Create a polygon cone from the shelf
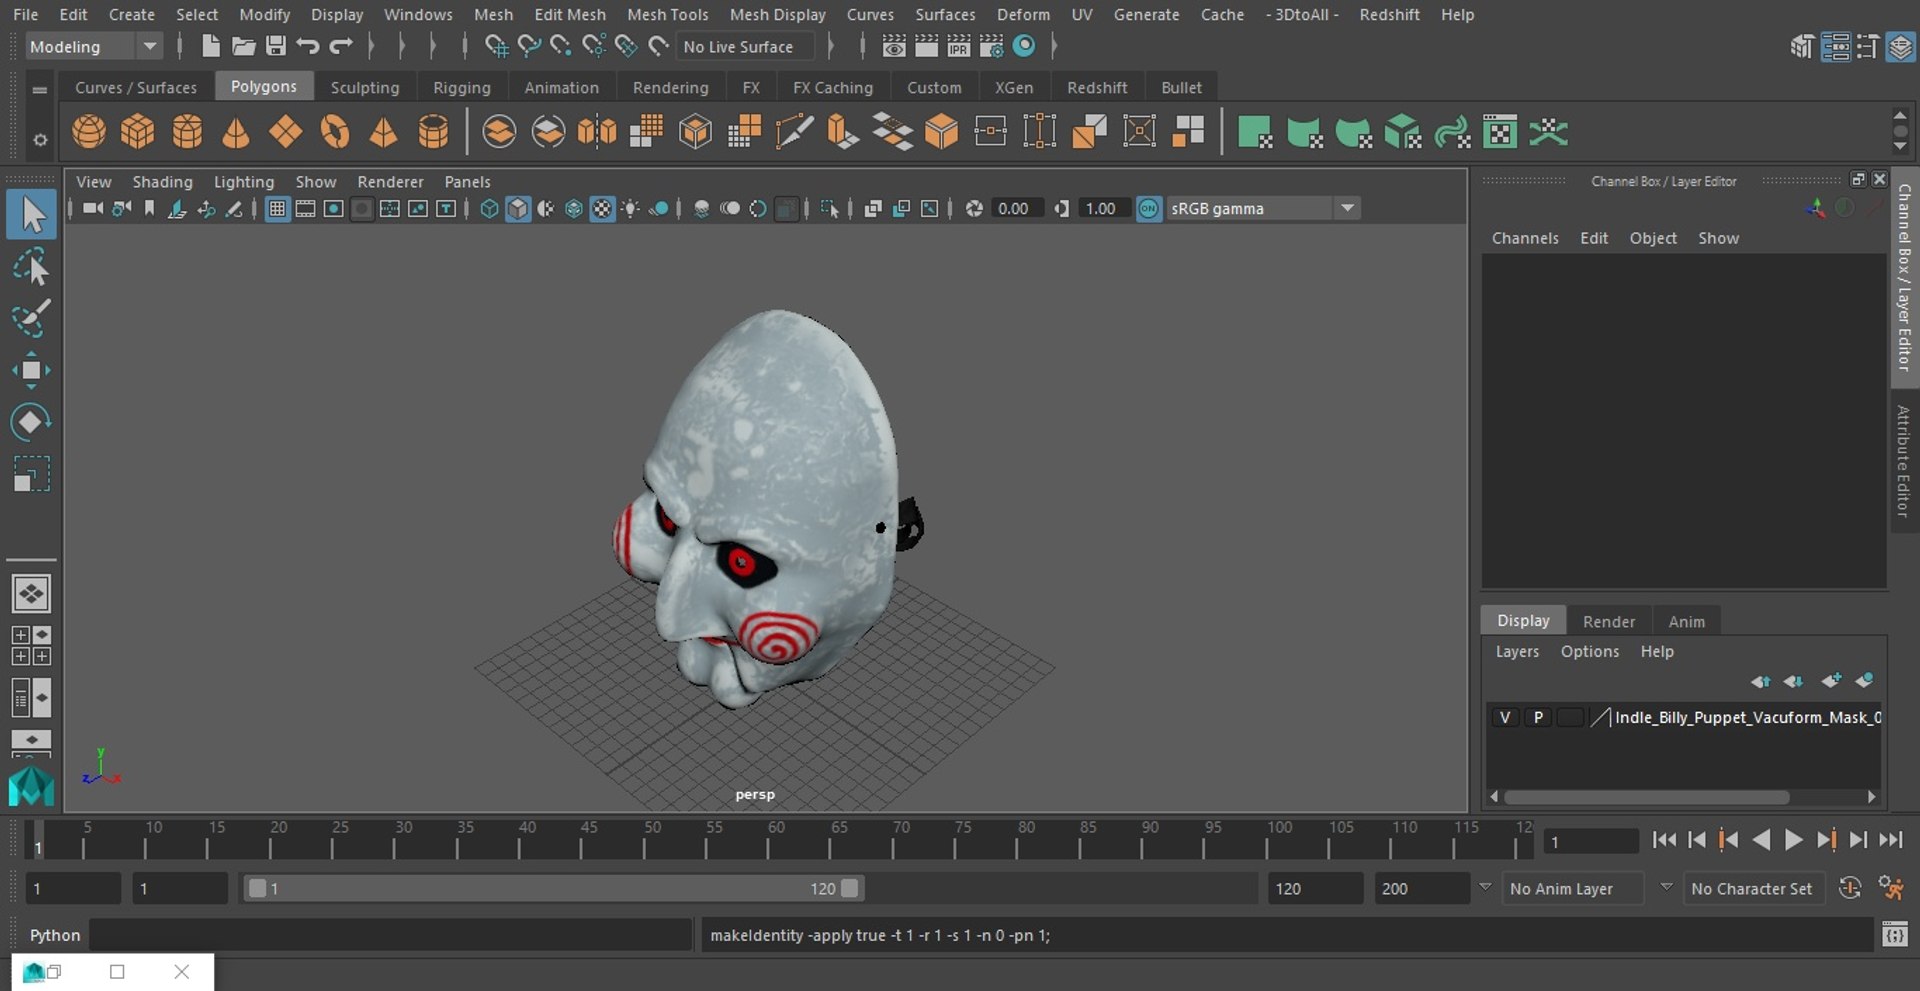Image resolution: width=1920 pixels, height=991 pixels. tap(236, 132)
